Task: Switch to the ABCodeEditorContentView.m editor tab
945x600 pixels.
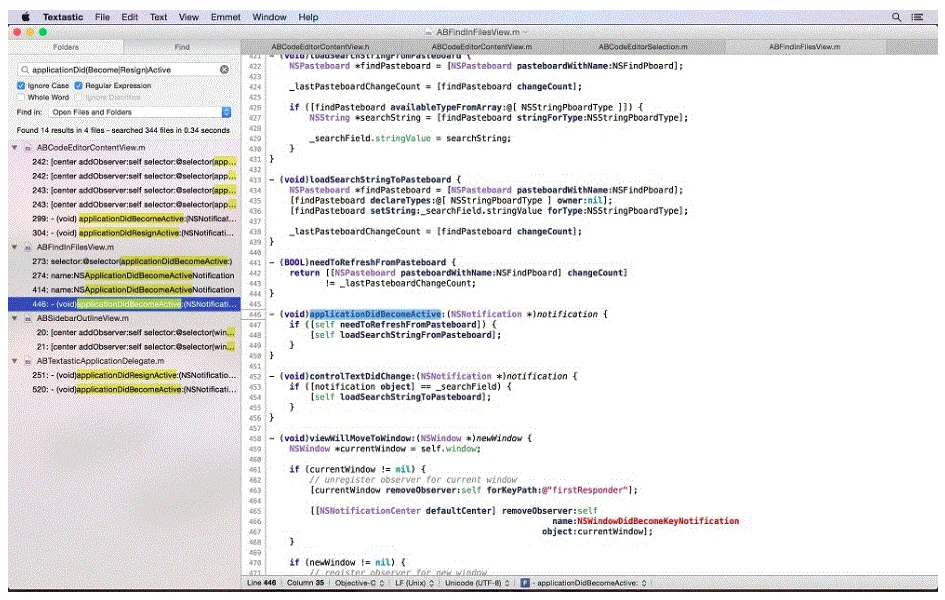Action: pos(482,46)
